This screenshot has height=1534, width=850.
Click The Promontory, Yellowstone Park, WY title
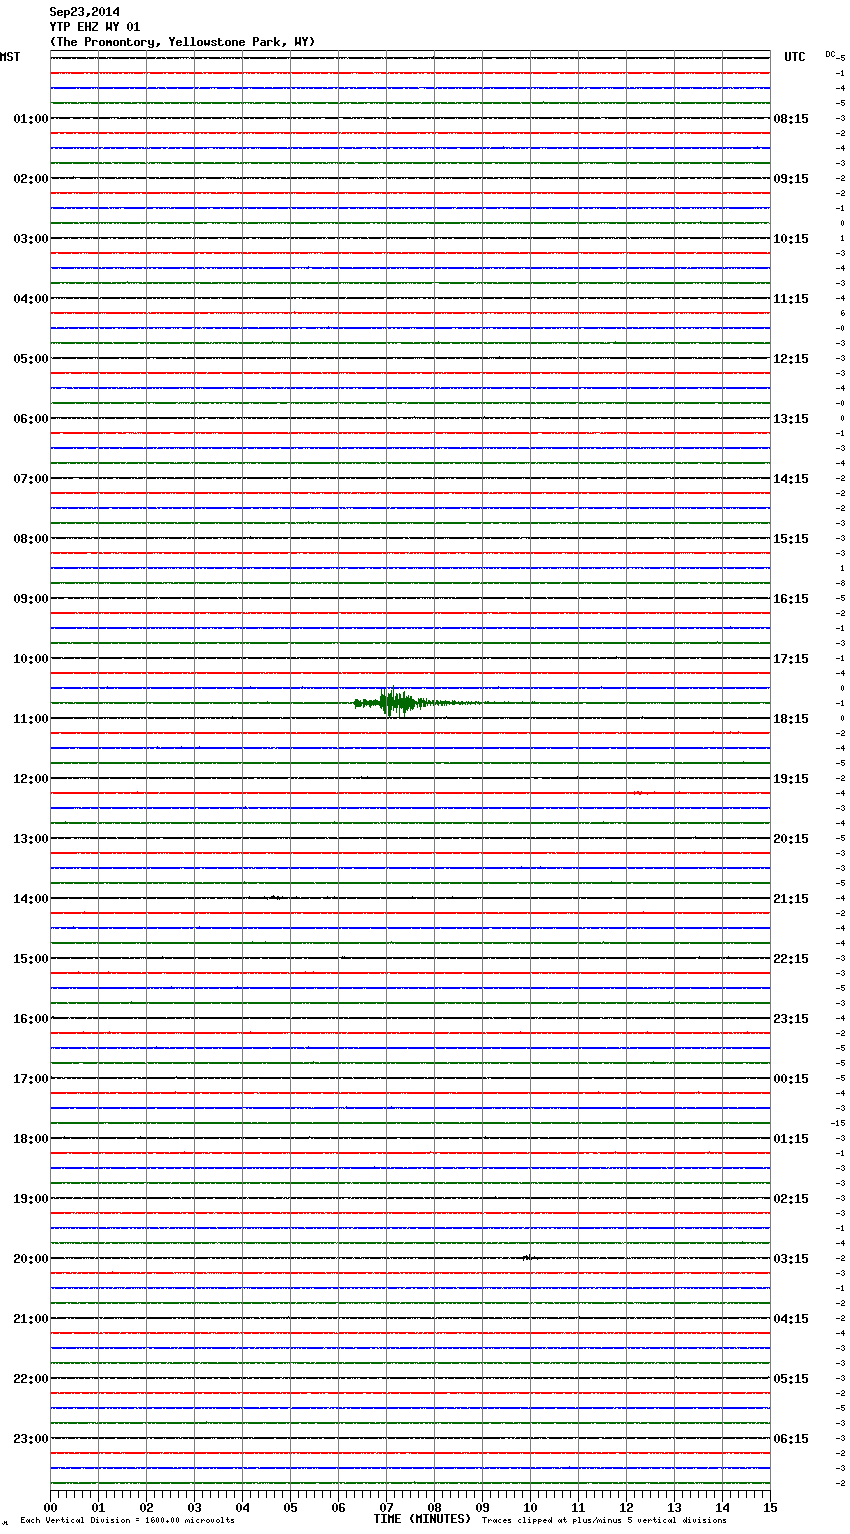coord(182,42)
